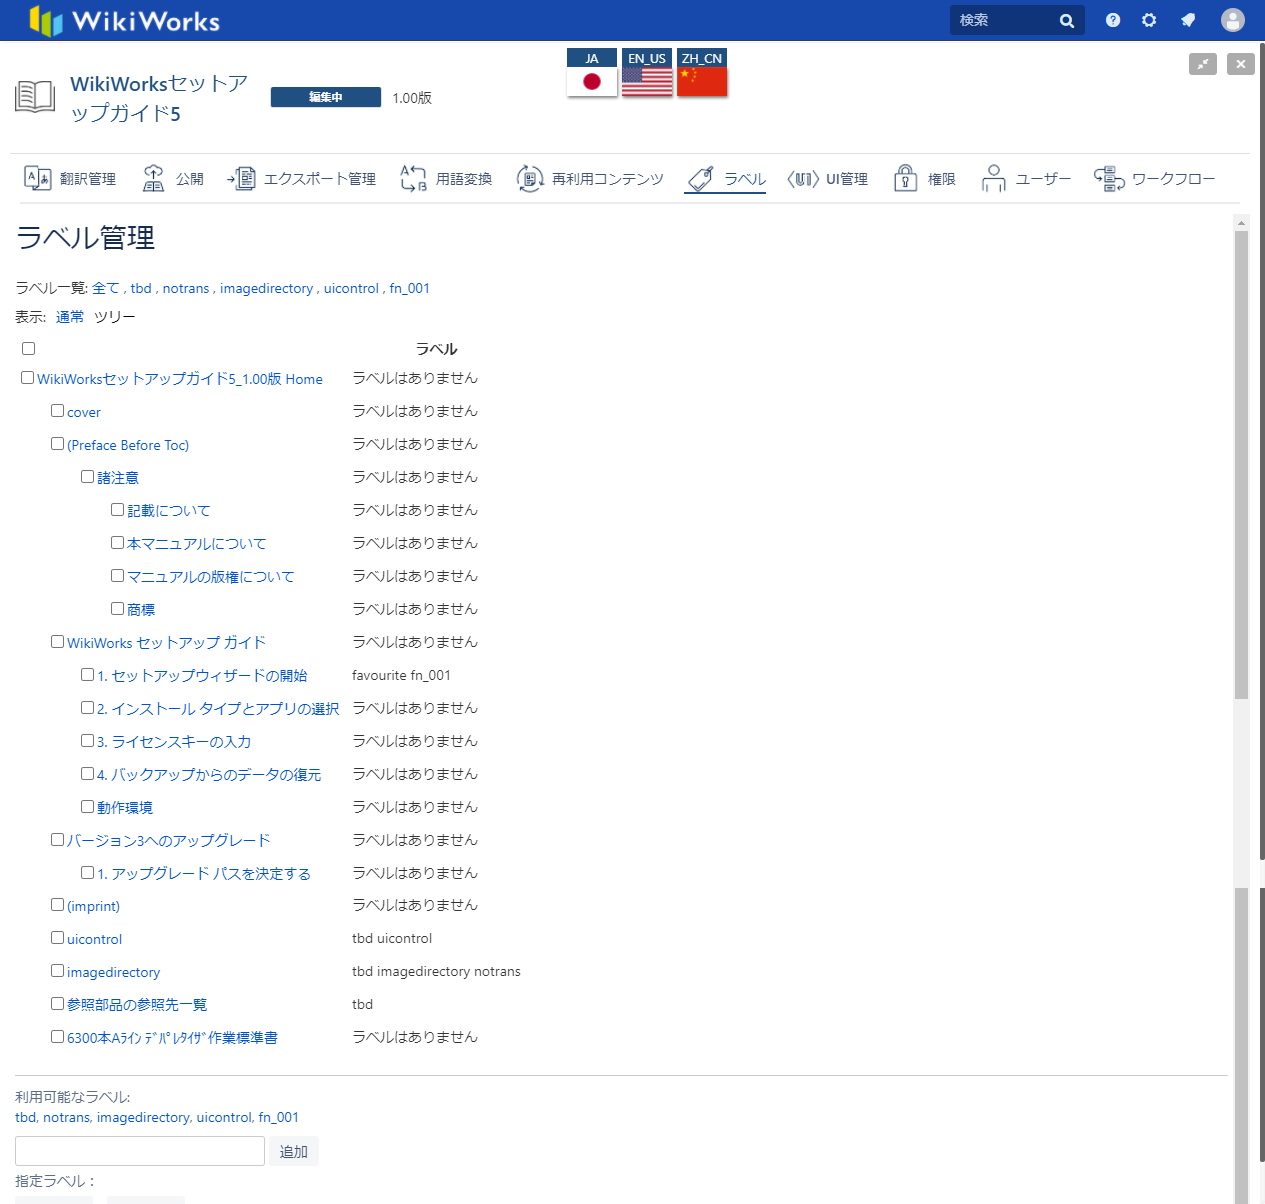Close the document panel with X
Image resolution: width=1265 pixels, height=1204 pixels.
point(1241,64)
